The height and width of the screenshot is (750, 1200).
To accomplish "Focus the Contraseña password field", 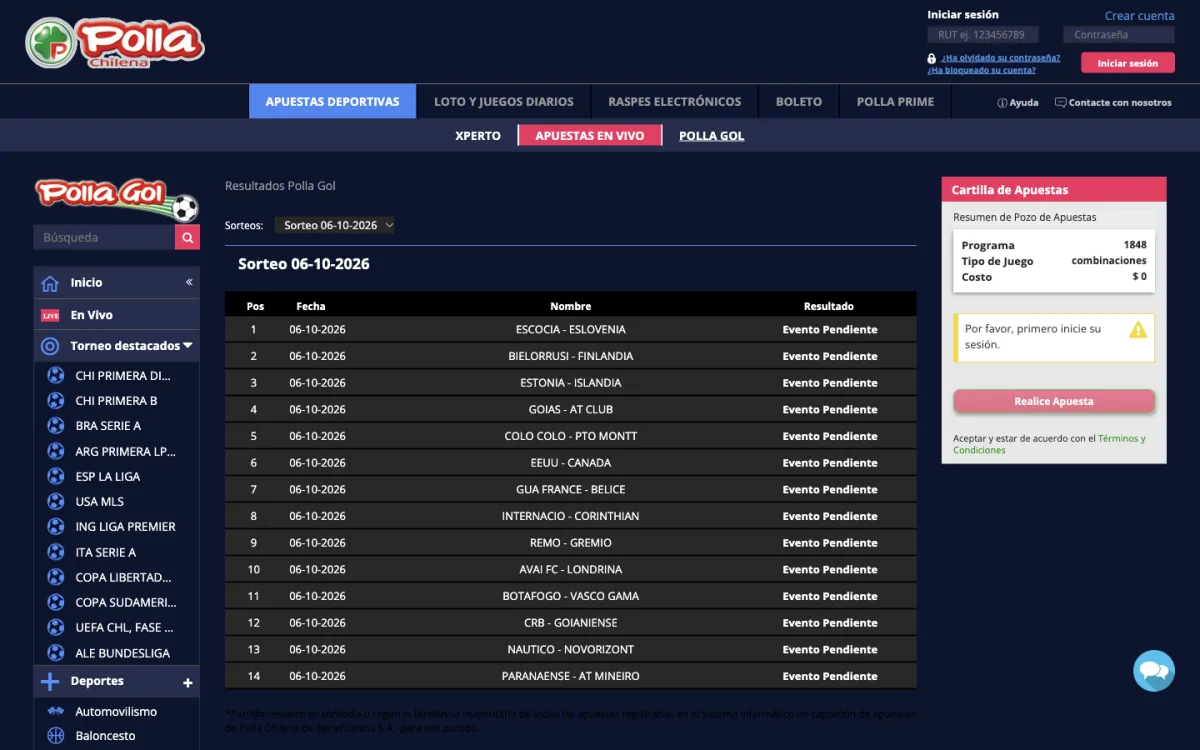I will (1119, 35).
